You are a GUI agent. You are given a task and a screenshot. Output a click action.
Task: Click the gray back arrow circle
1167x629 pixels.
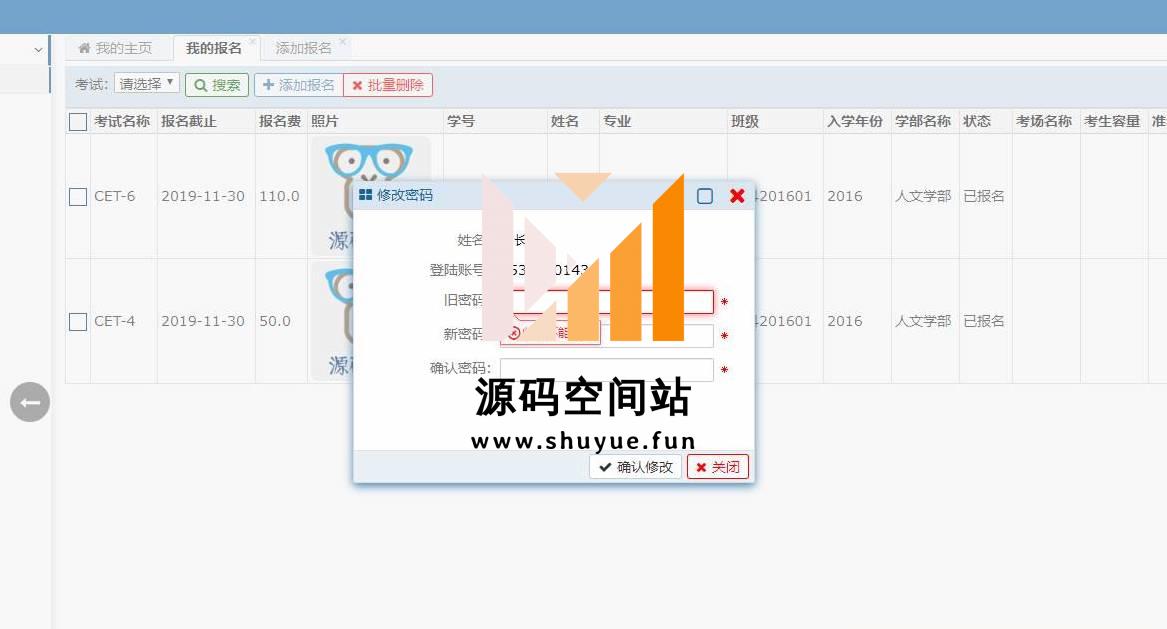pyautogui.click(x=30, y=402)
